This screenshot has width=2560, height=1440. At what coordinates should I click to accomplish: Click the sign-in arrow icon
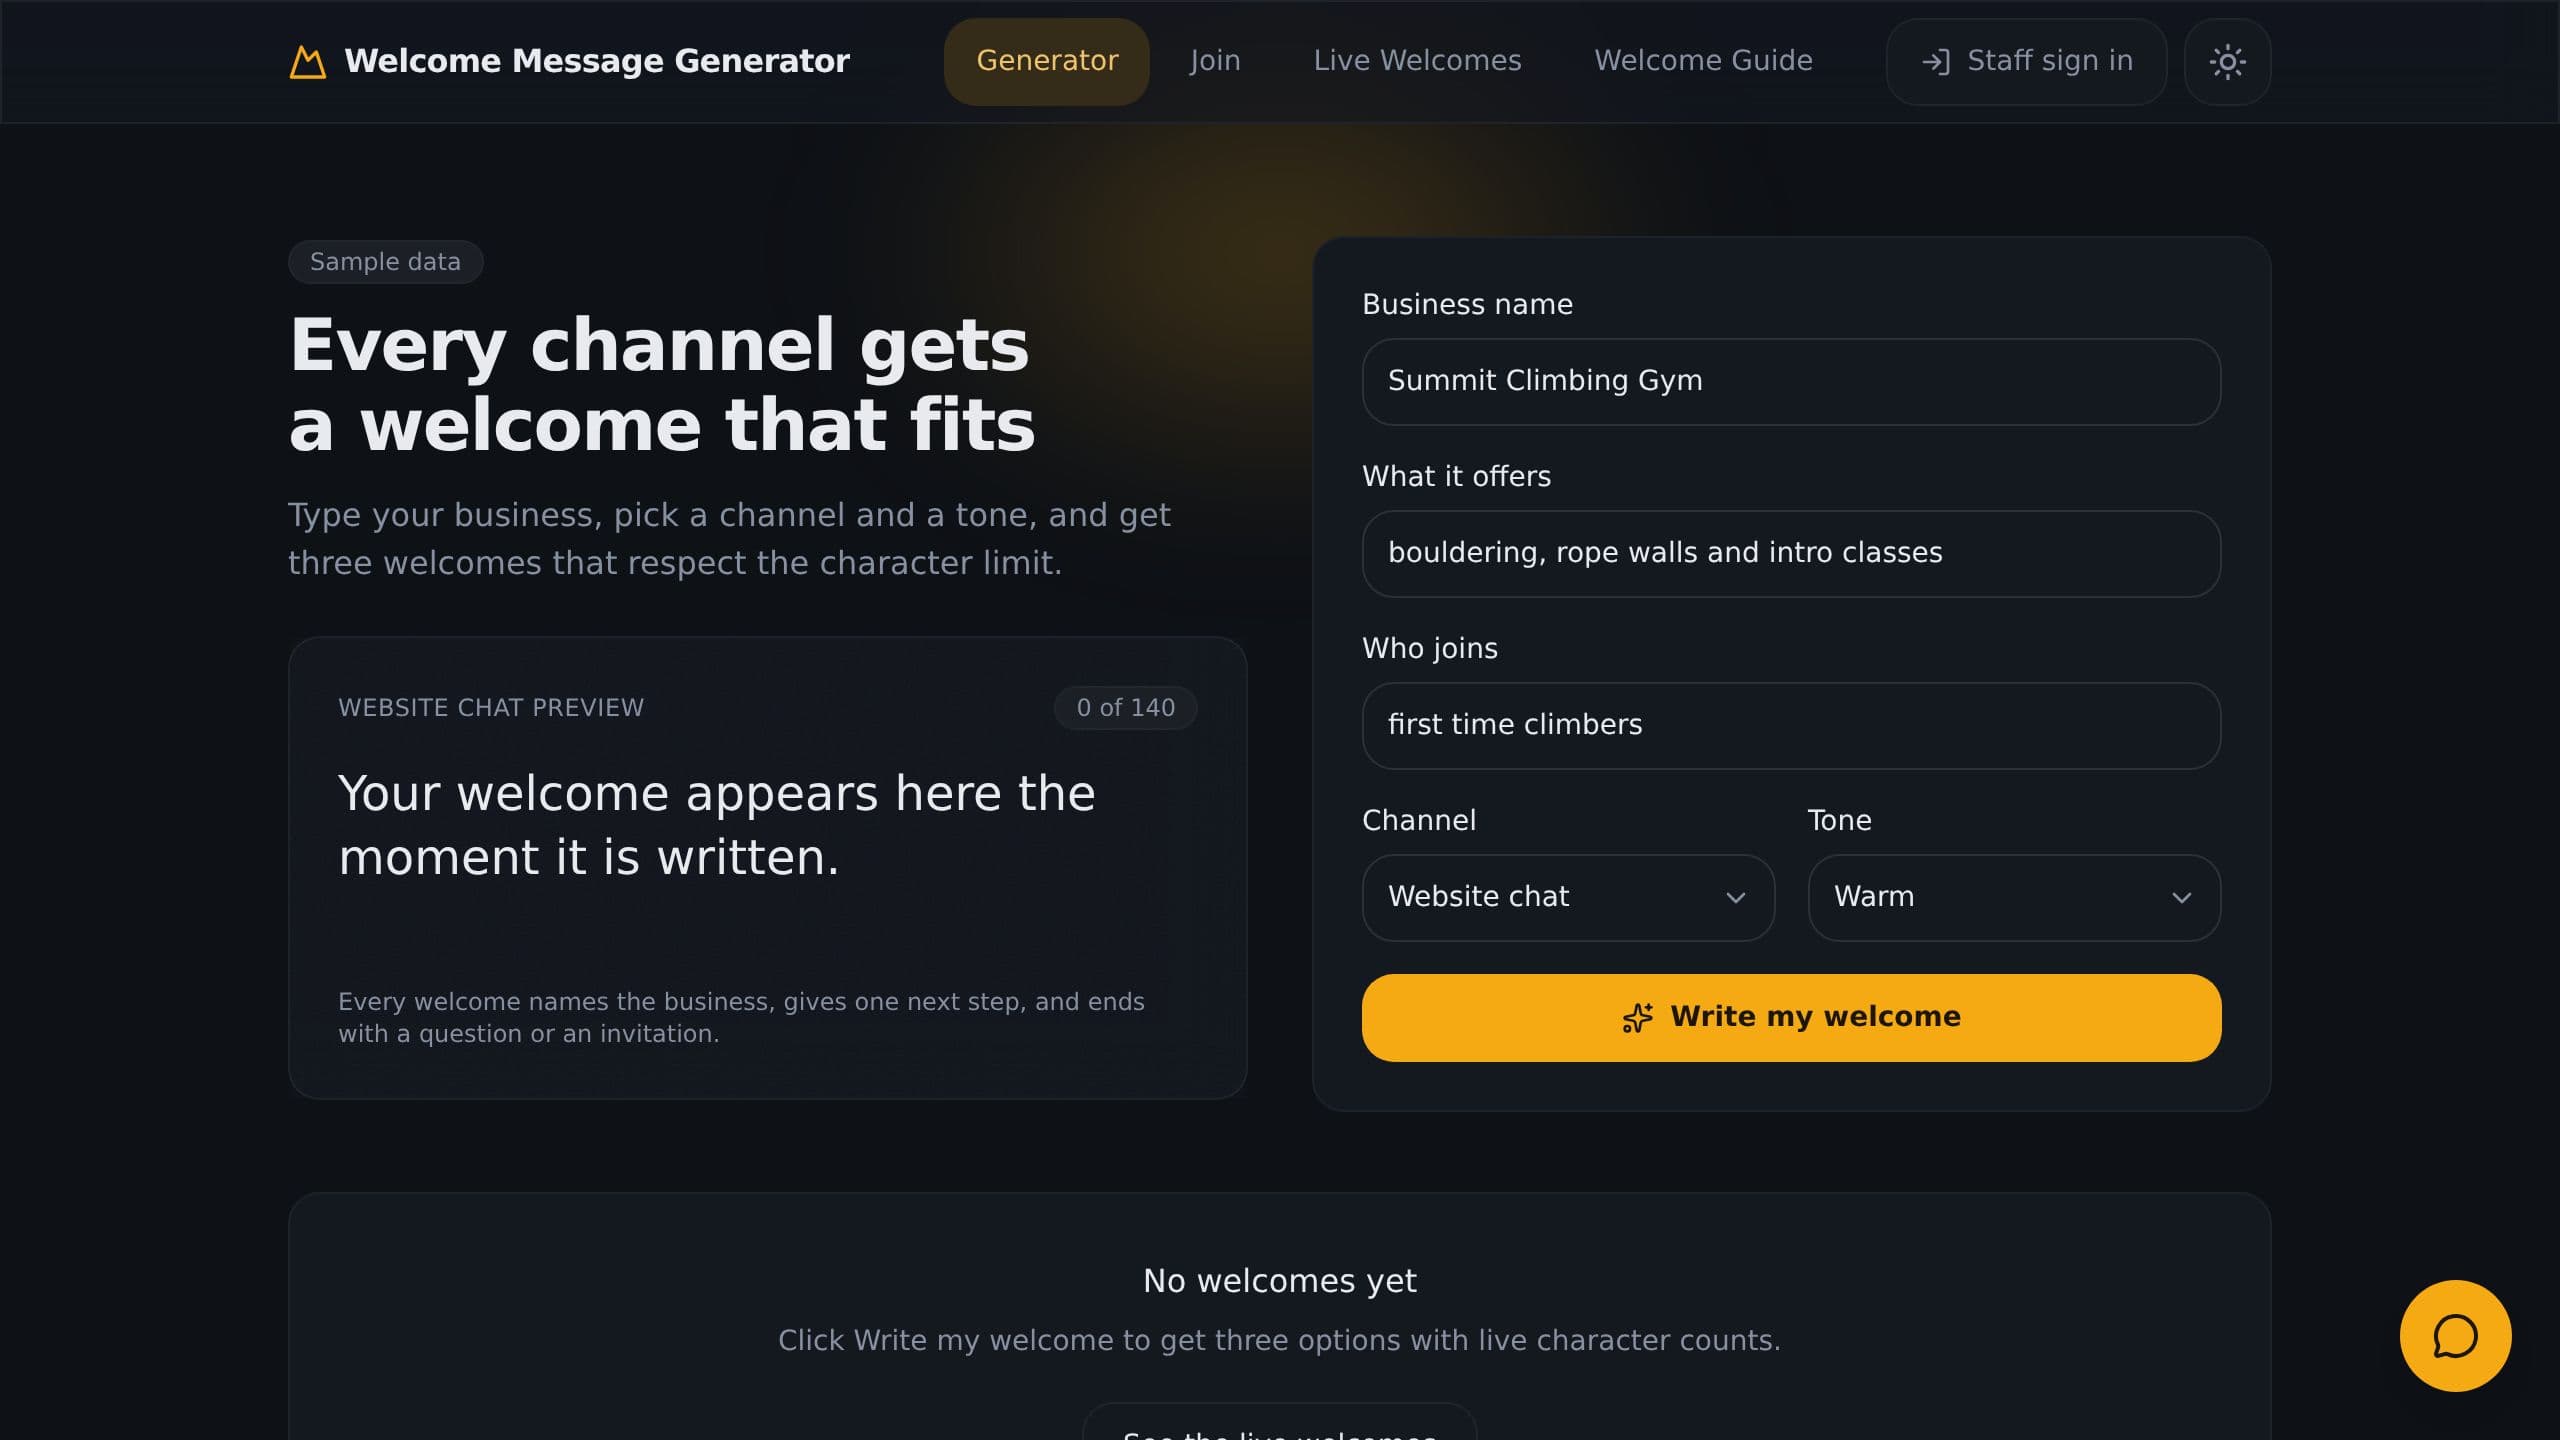(1936, 62)
